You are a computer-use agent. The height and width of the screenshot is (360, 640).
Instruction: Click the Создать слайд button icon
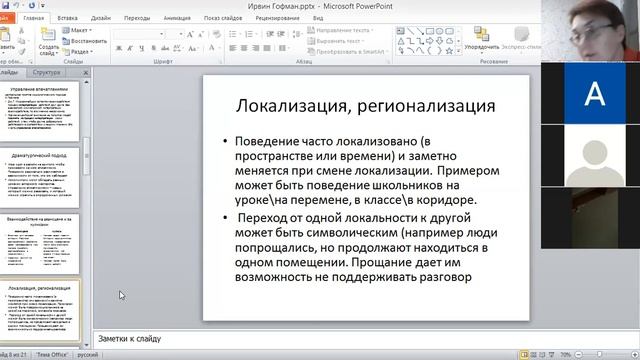(48, 35)
